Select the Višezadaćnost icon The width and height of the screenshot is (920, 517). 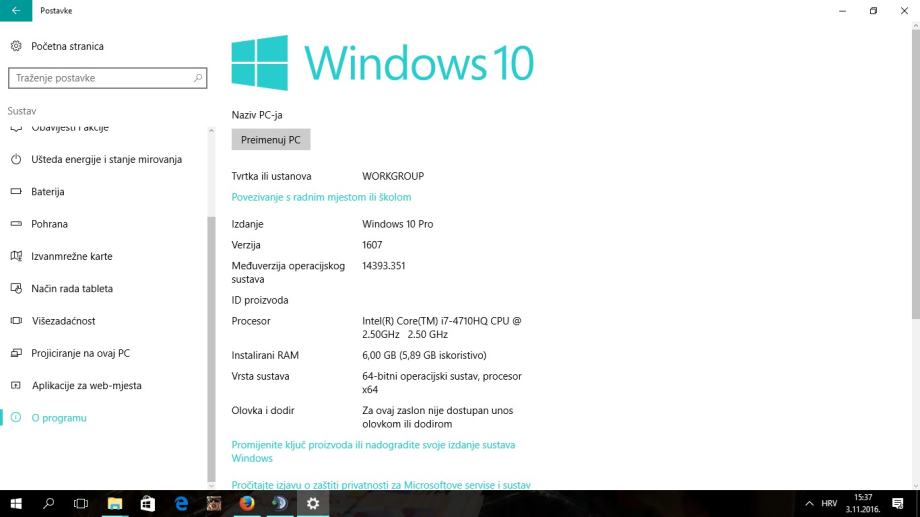coord(16,320)
